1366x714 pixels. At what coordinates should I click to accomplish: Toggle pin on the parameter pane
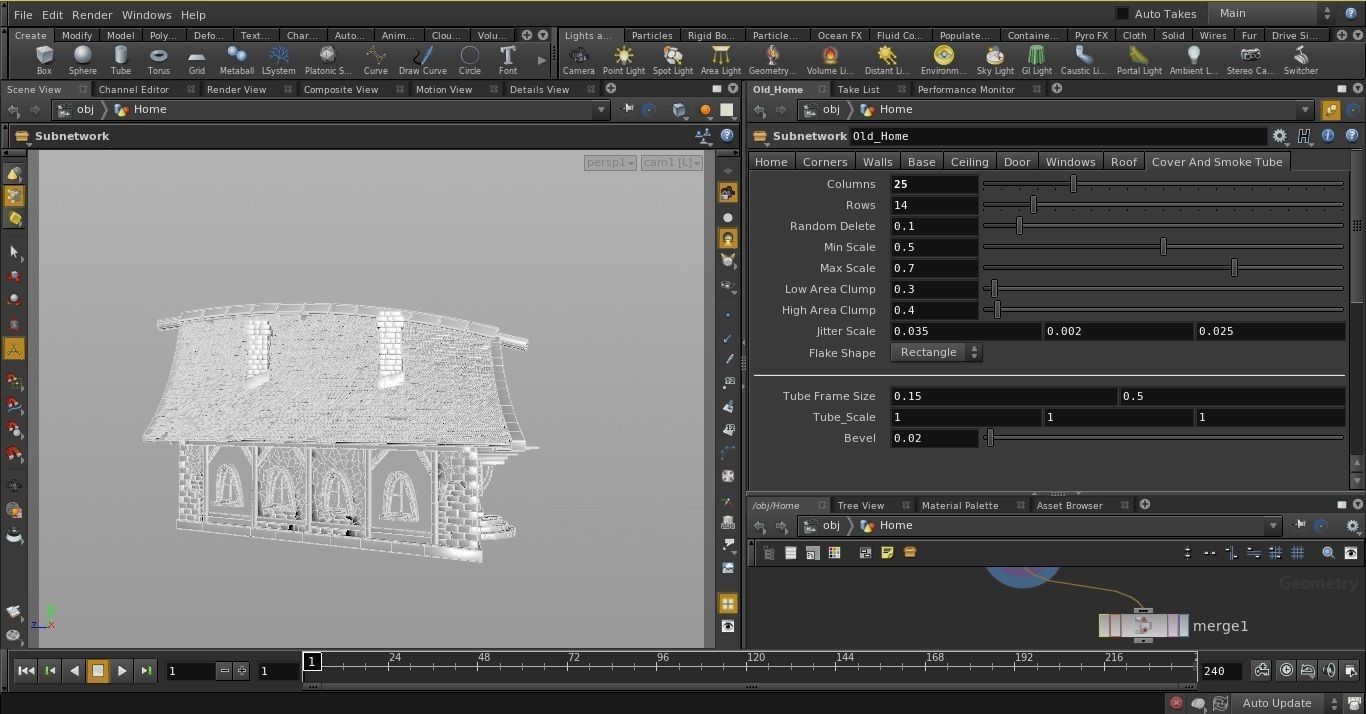point(1331,110)
